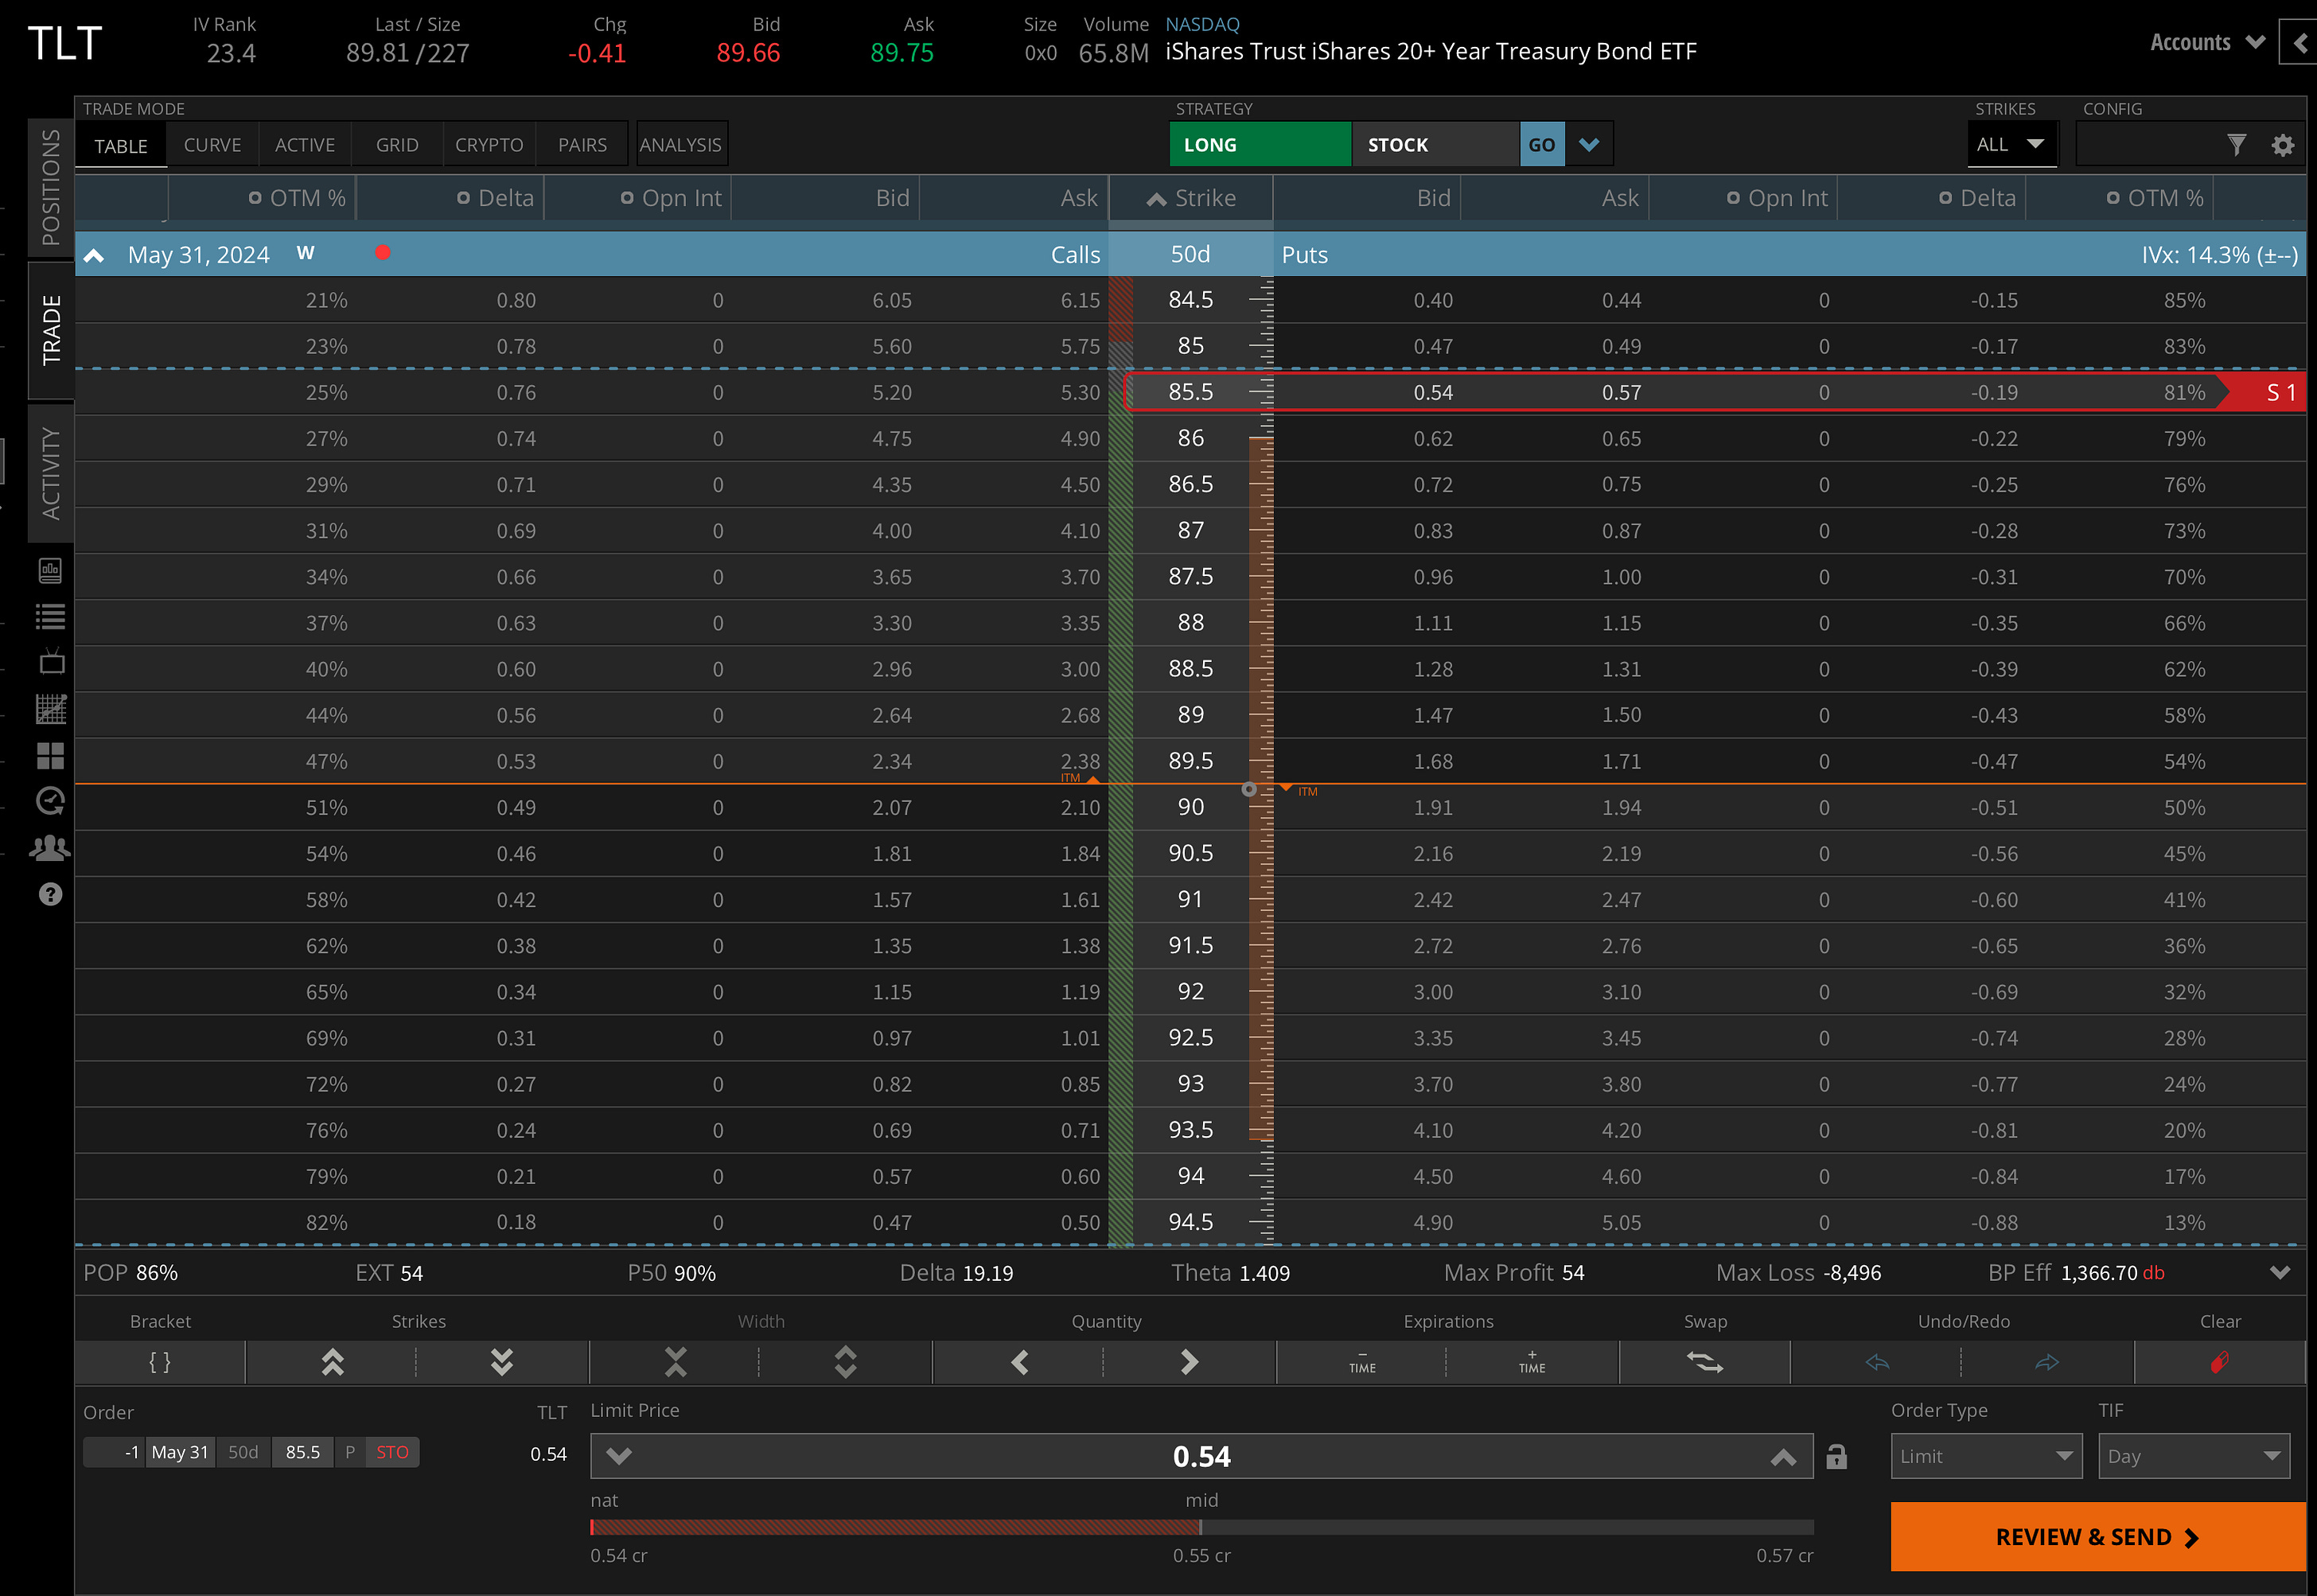2317x1596 pixels.
Task: Open the Follow feed people icon
Action: (50, 849)
